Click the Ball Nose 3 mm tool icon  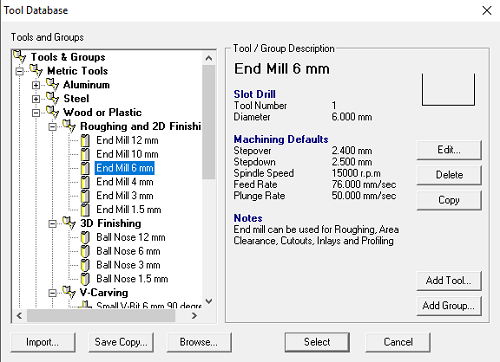coord(85,265)
